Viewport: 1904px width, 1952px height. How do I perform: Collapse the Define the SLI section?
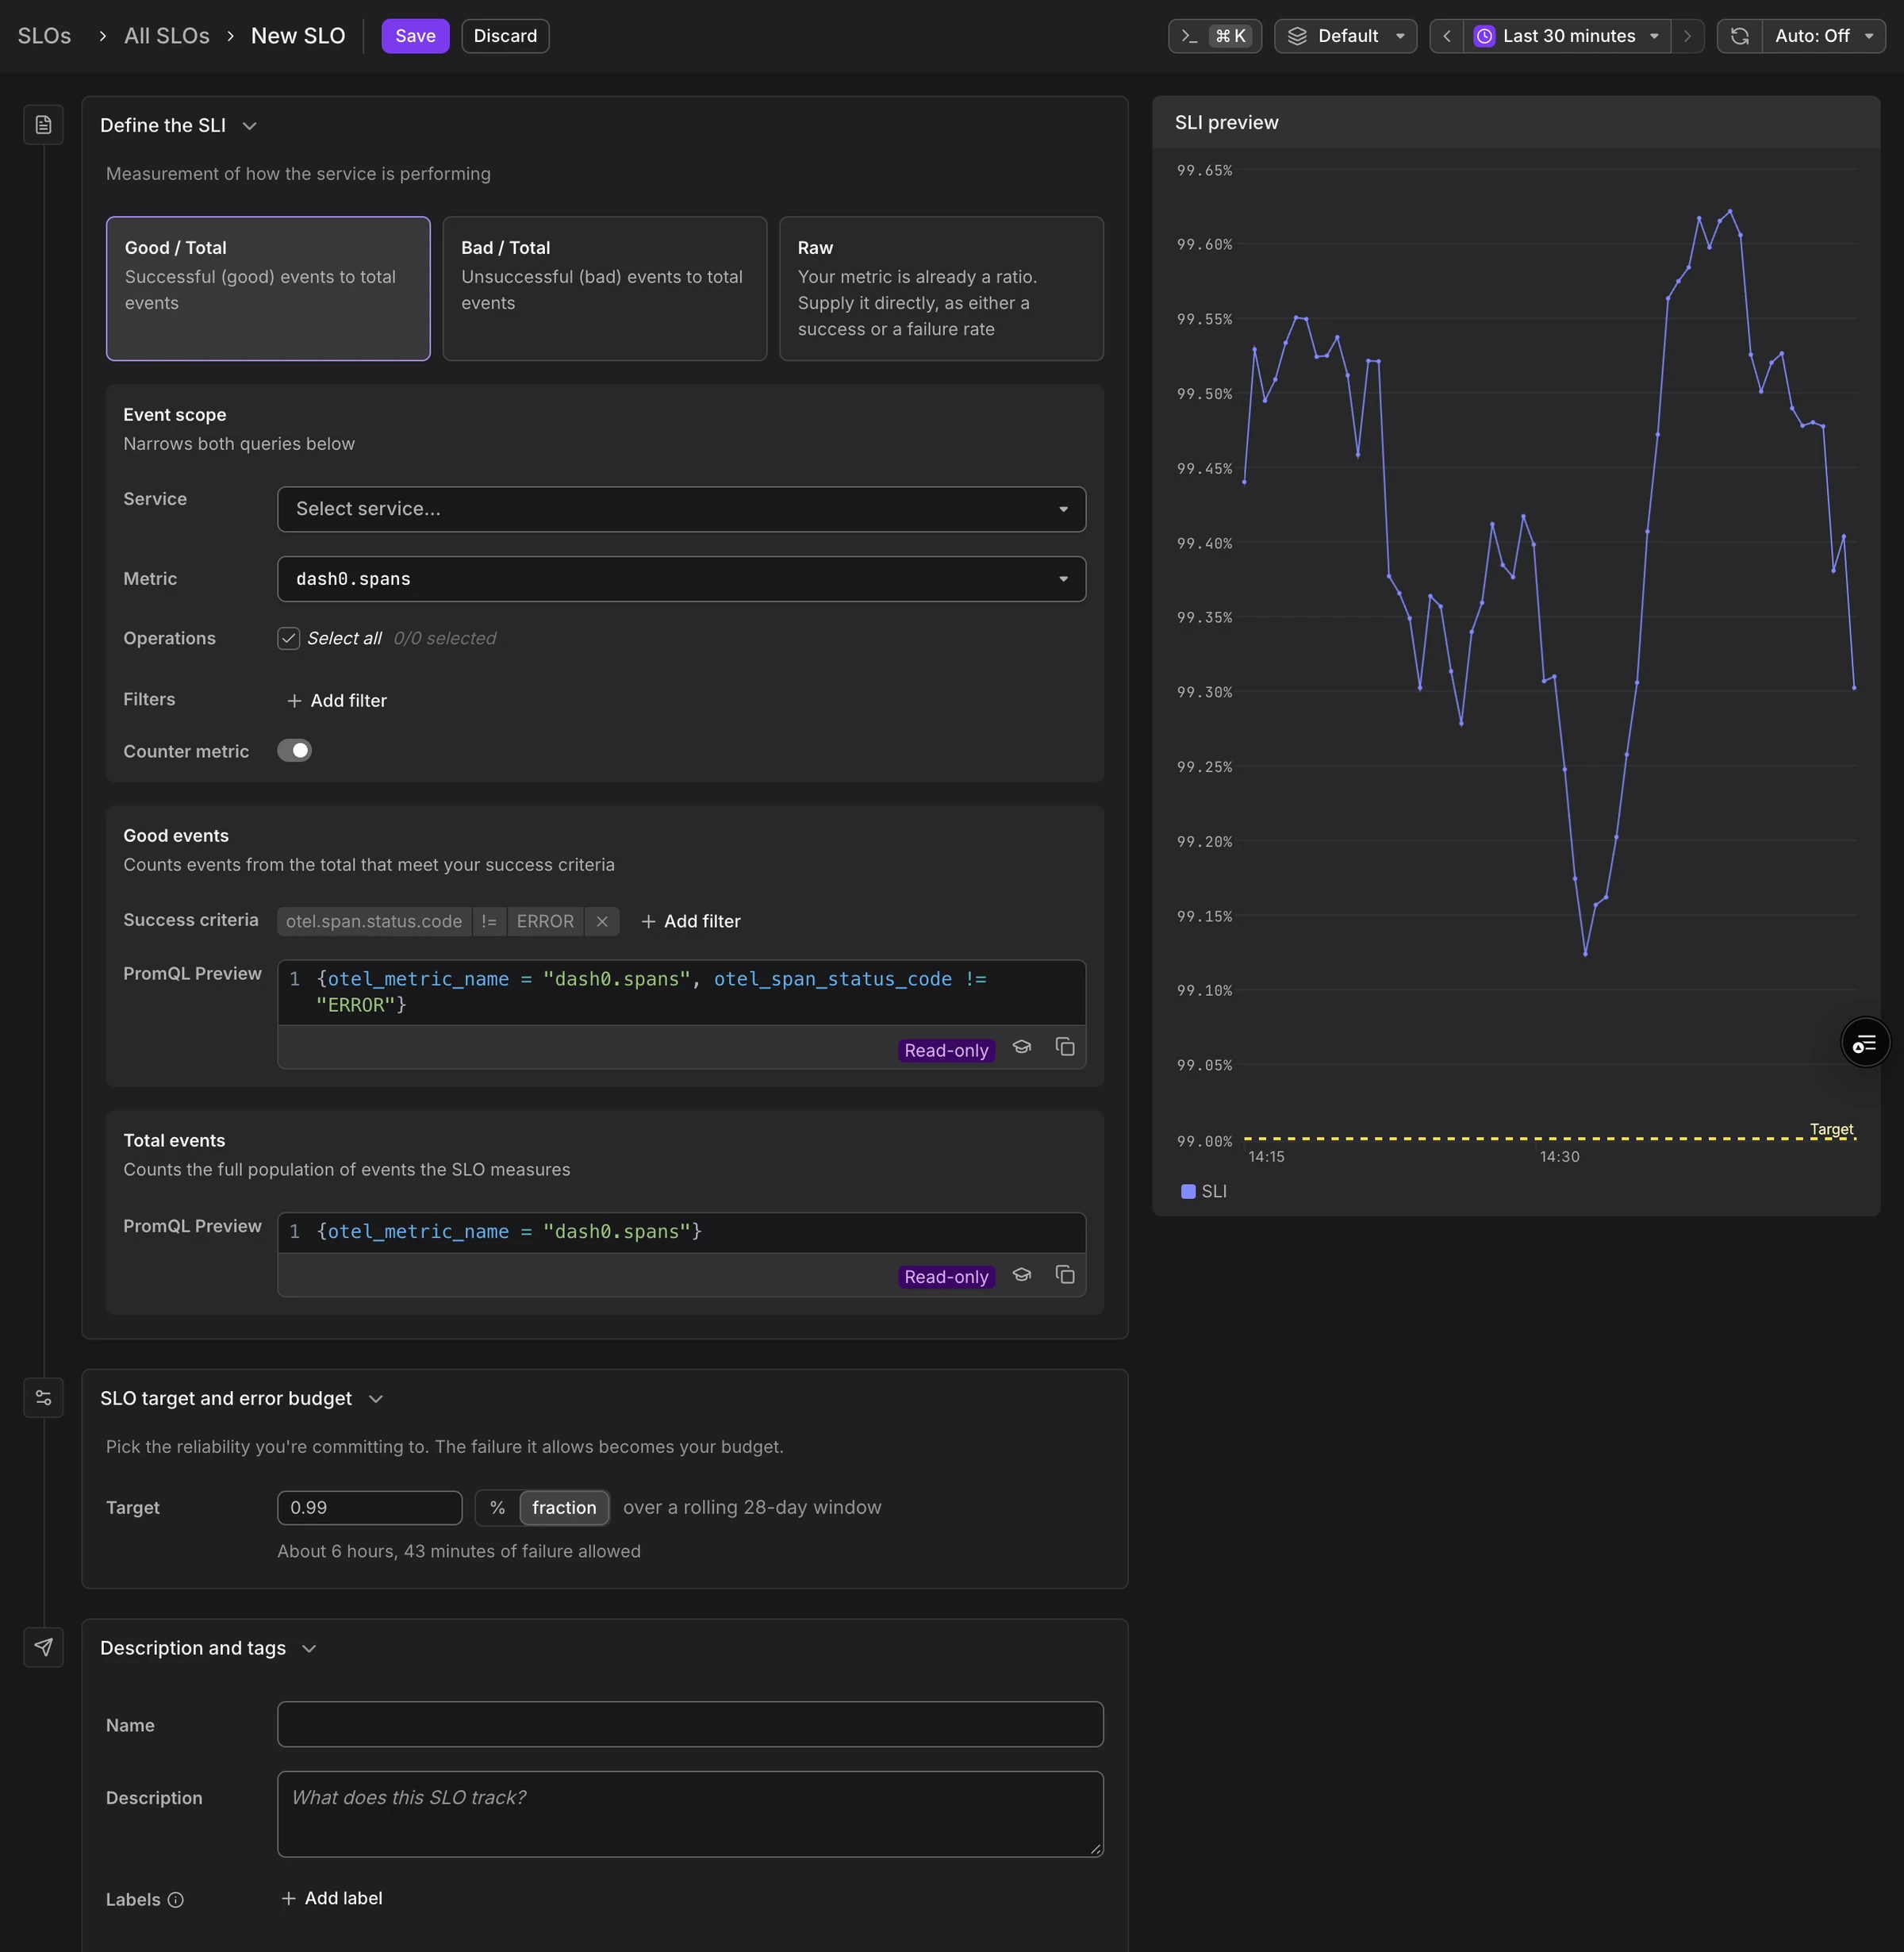tap(250, 126)
